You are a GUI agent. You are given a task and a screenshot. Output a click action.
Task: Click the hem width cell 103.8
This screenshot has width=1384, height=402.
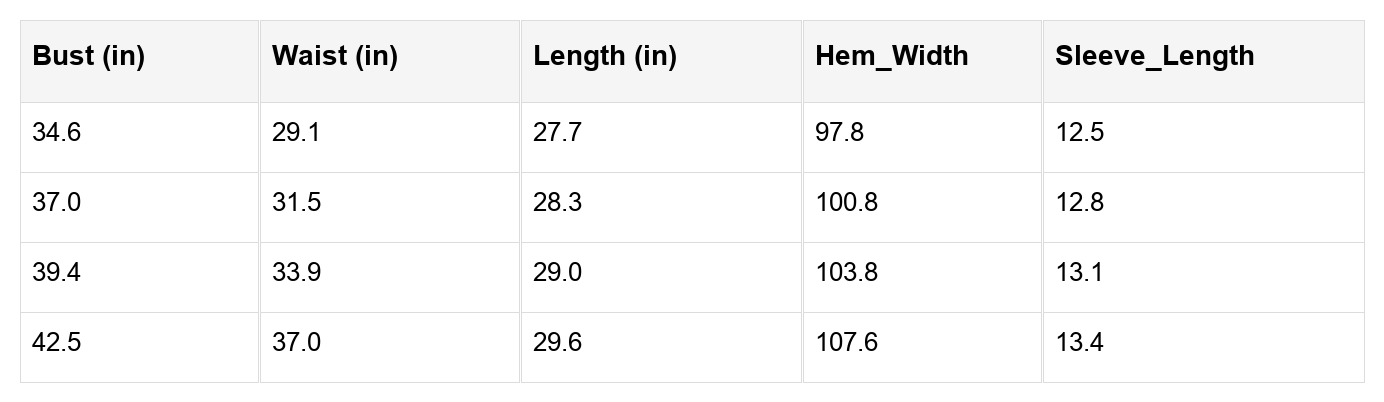(846, 273)
